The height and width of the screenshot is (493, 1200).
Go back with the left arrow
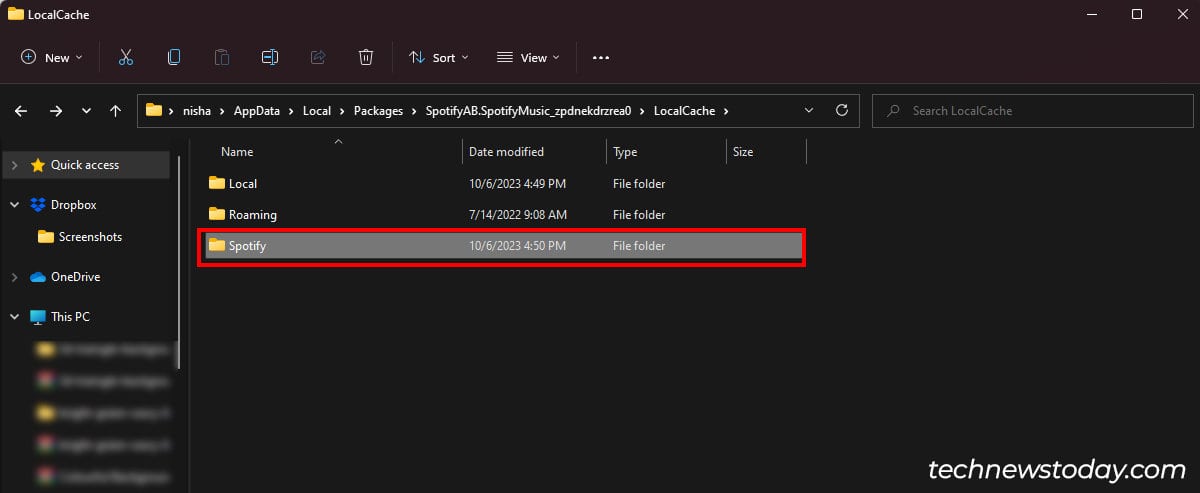[x=21, y=111]
